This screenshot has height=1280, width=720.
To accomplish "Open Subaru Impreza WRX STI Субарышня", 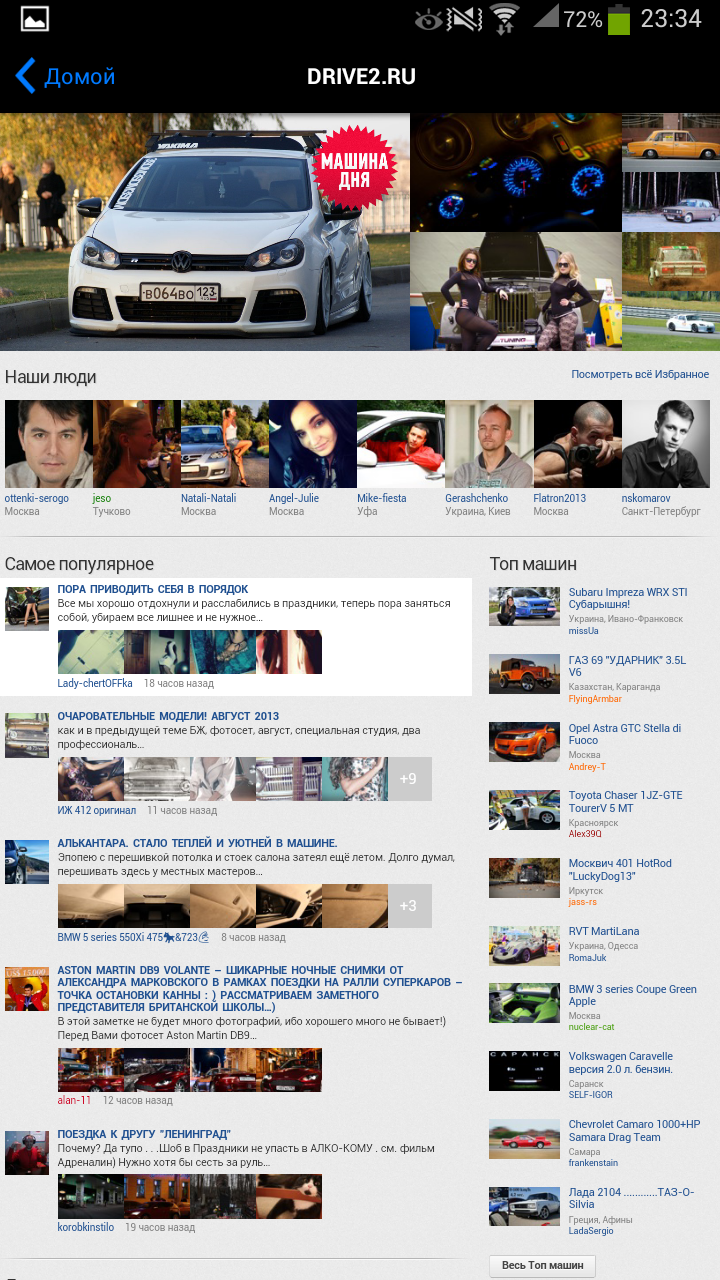I will pos(628,598).
